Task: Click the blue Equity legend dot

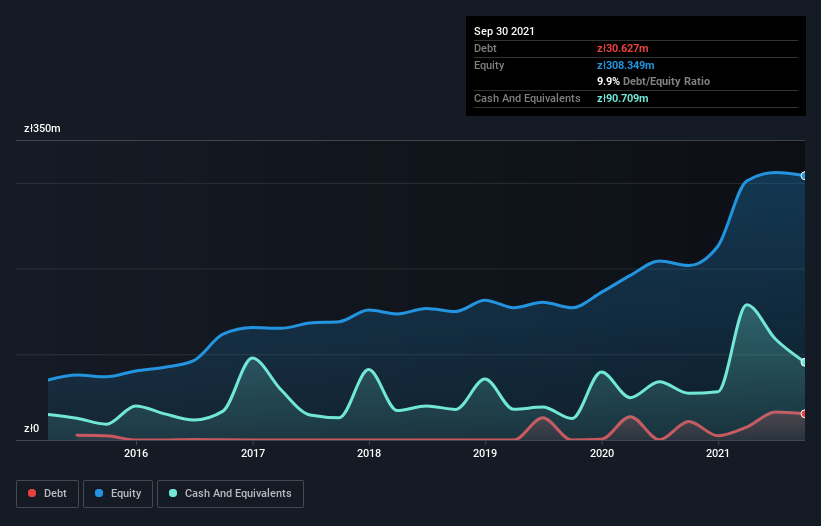Action: pos(99,493)
